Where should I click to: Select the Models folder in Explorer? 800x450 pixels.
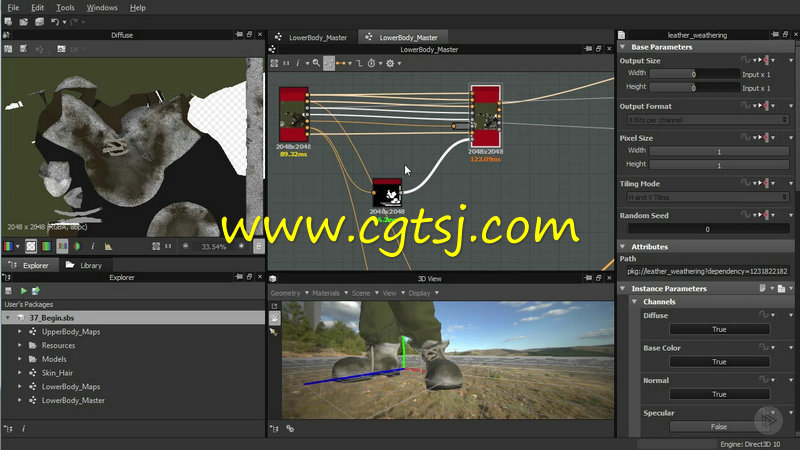coord(54,359)
